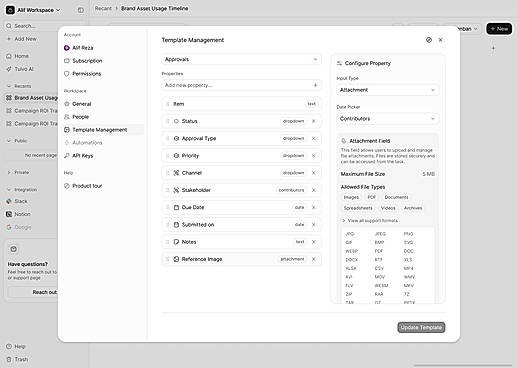Click the Due Date calendar icon
The image size is (518, 368).
[x=176, y=207]
